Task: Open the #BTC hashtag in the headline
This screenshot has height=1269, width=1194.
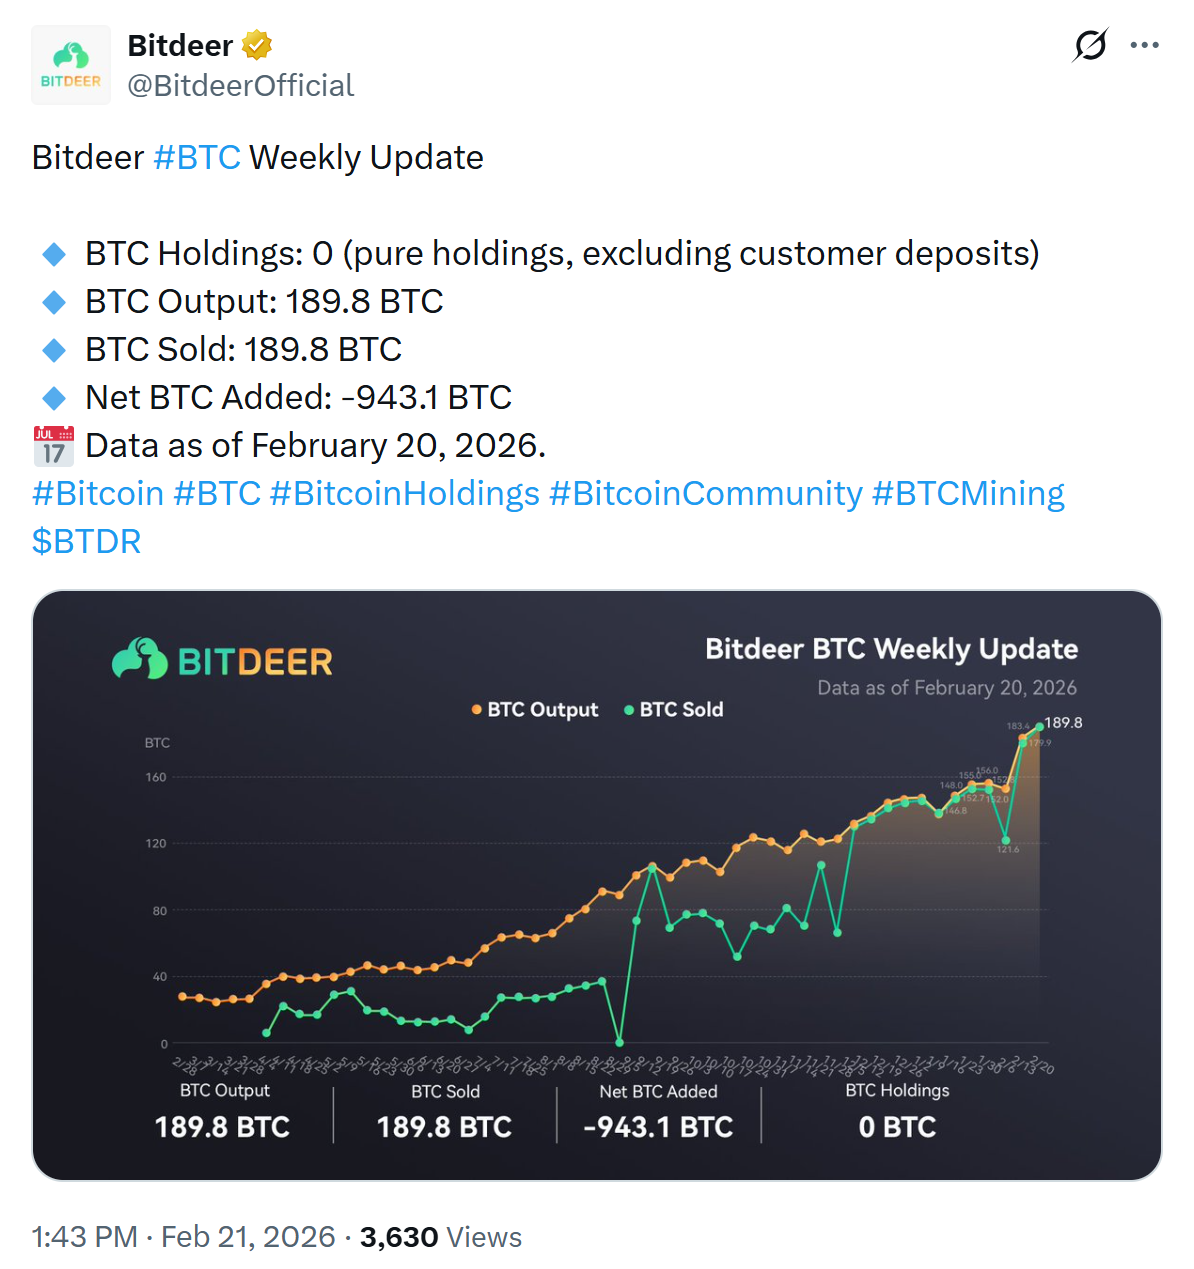Action: point(197,157)
